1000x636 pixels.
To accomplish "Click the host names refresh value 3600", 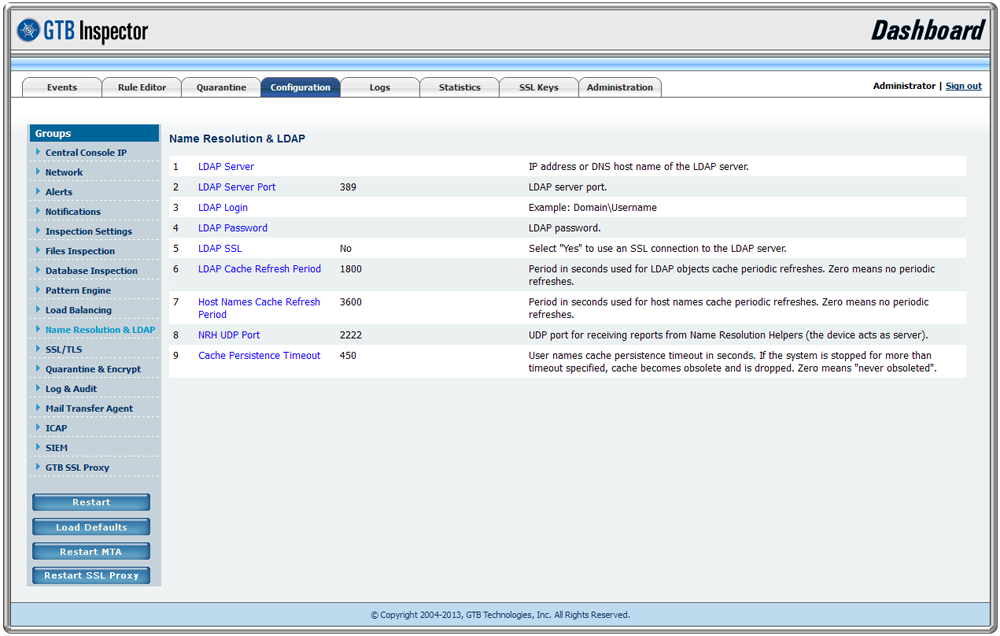I will pyautogui.click(x=351, y=302).
